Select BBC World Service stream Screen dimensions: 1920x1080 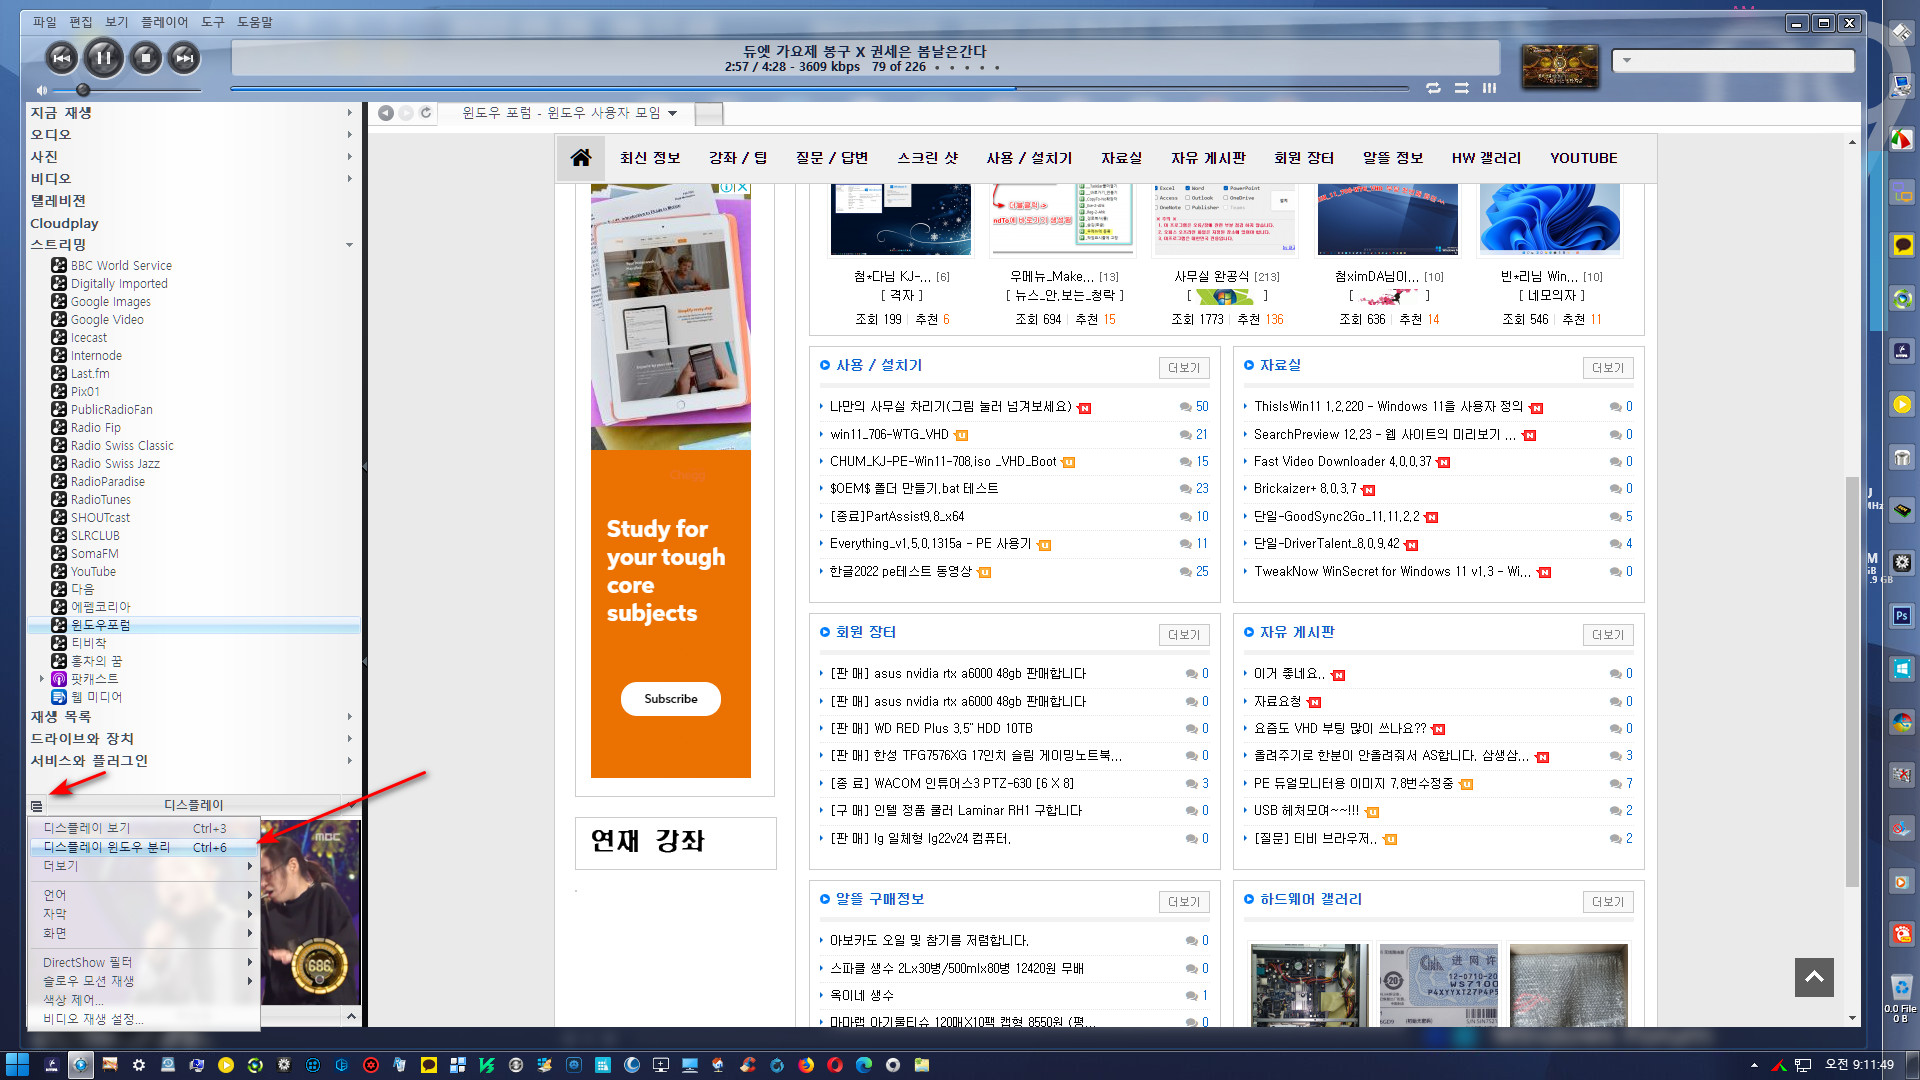pos(120,266)
